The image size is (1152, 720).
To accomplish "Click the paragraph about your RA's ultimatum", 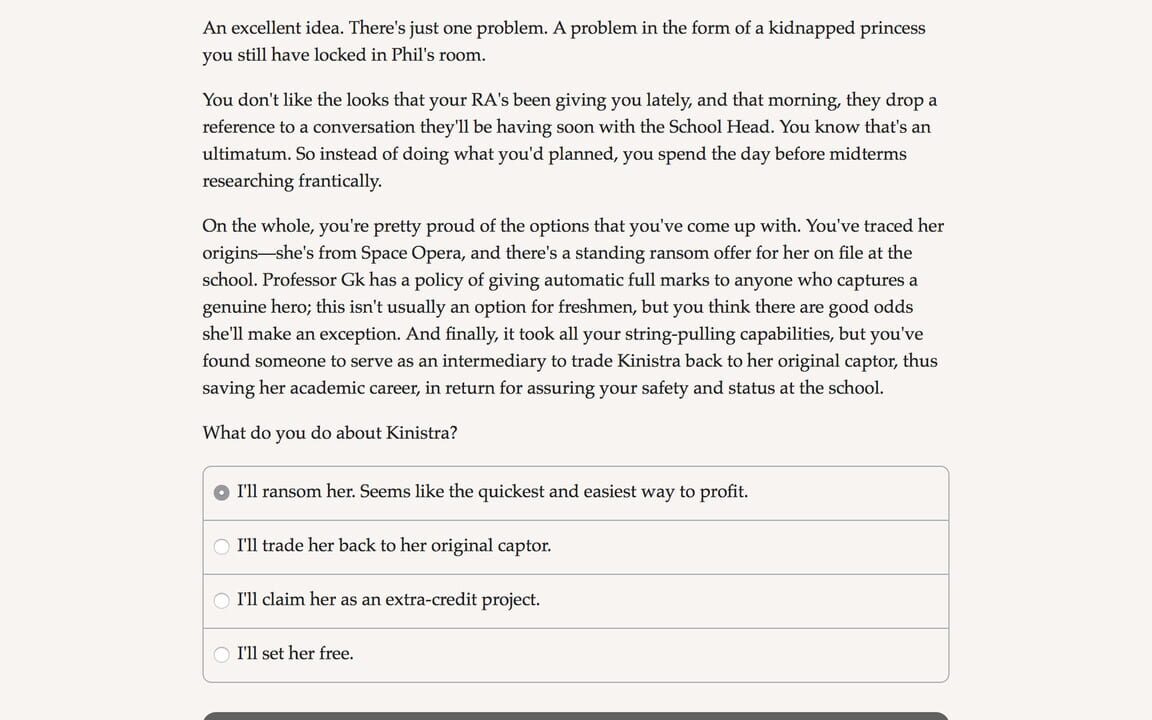I will pos(570,140).
